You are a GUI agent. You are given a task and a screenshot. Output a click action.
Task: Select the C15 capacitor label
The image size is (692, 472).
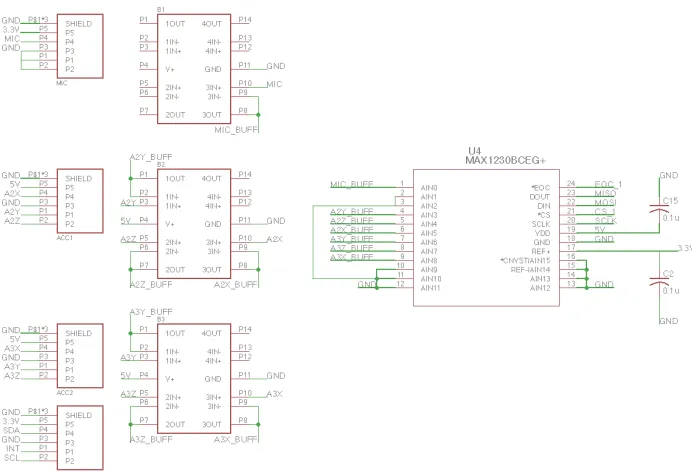click(670, 201)
